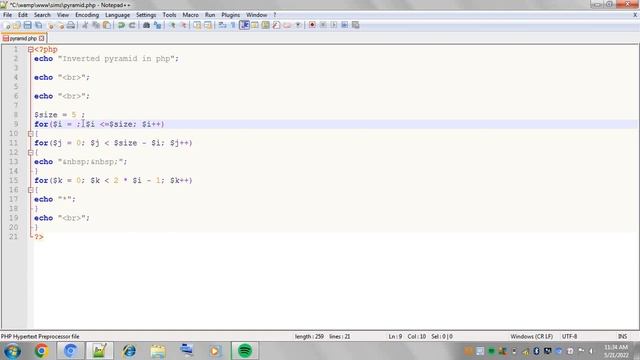Click the Copy toolbar icon
The image size is (640, 360).
click(x=96, y=25)
